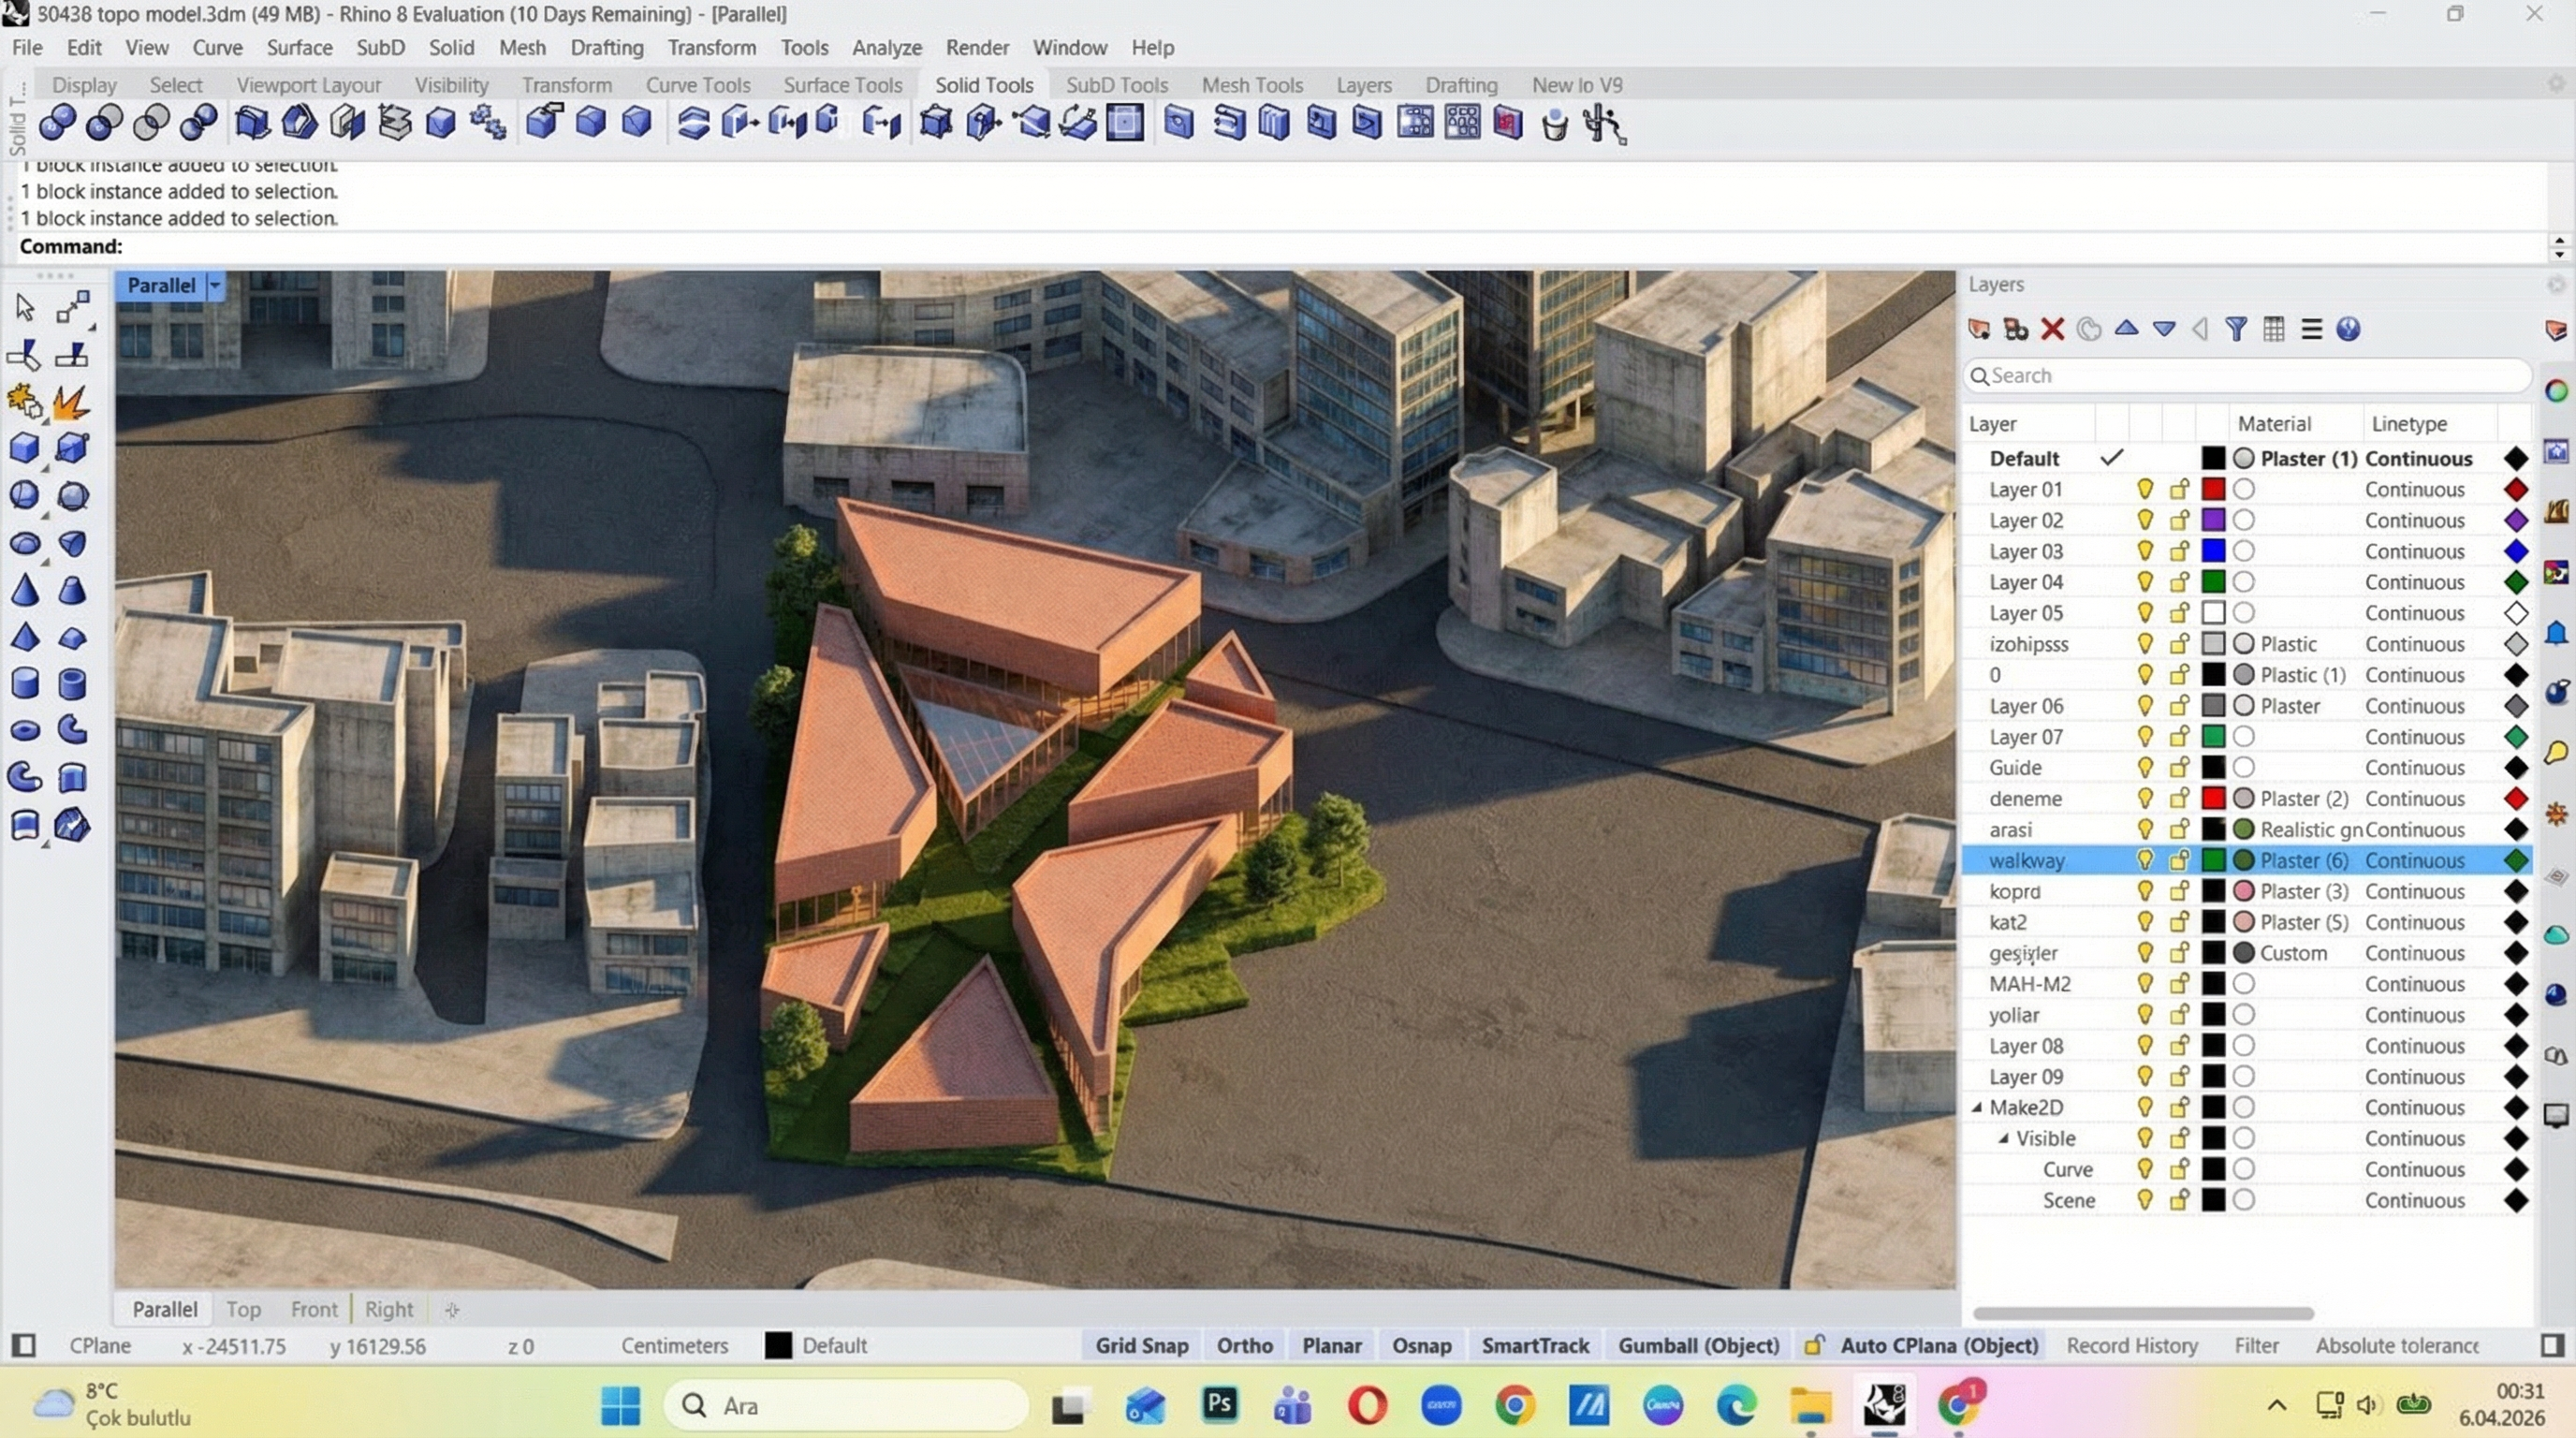The height and width of the screenshot is (1438, 2576).
Task: Switch to the Top viewport tab
Action: pyautogui.click(x=243, y=1309)
